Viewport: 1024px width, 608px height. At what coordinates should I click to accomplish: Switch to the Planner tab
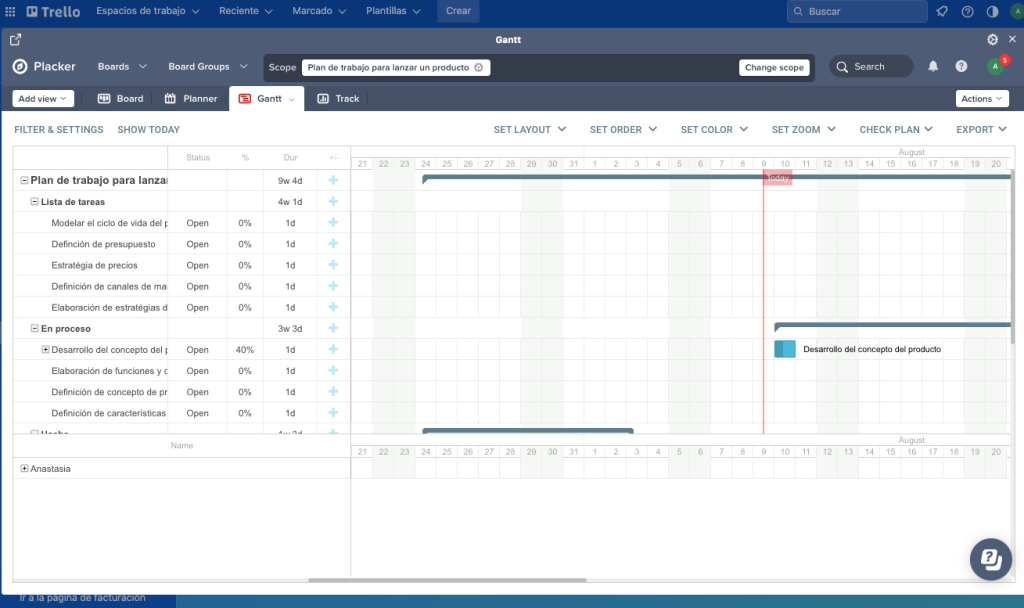[191, 99]
